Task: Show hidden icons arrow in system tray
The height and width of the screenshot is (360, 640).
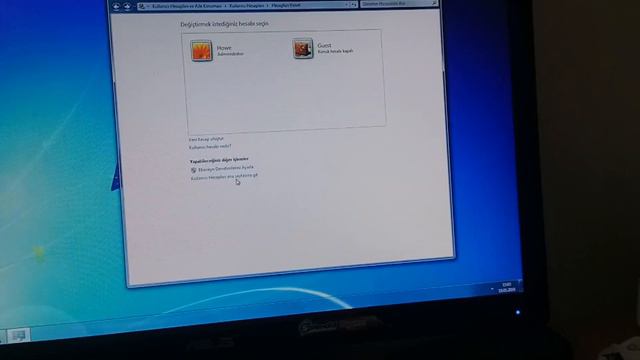Action: (x=492, y=289)
